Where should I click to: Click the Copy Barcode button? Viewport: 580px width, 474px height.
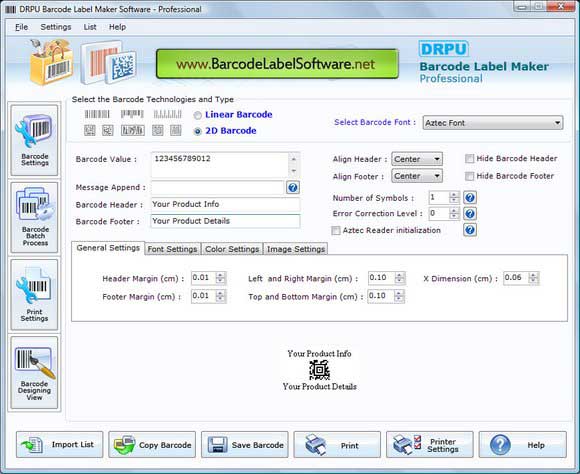coord(152,444)
